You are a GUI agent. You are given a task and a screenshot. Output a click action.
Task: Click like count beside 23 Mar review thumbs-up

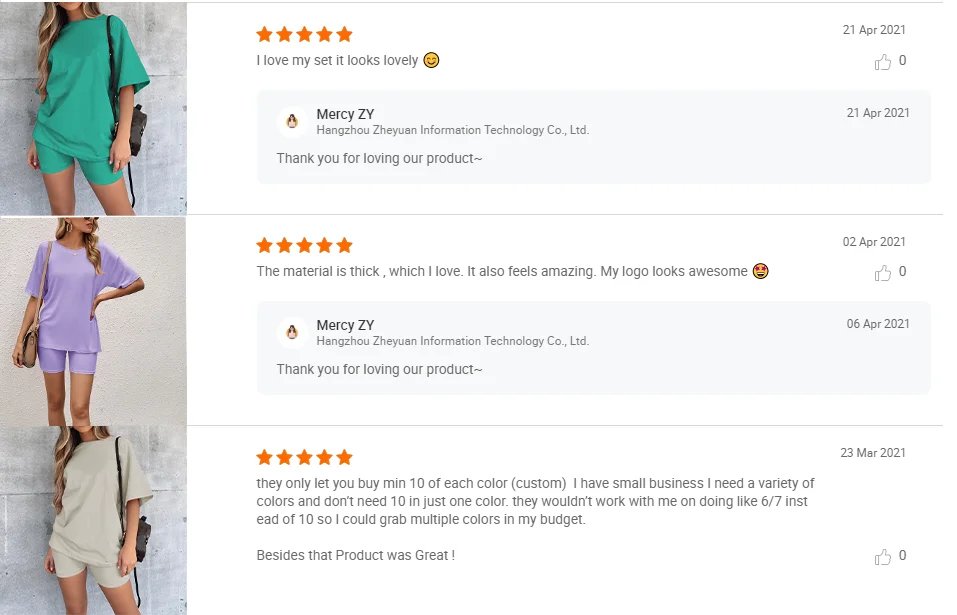click(902, 556)
